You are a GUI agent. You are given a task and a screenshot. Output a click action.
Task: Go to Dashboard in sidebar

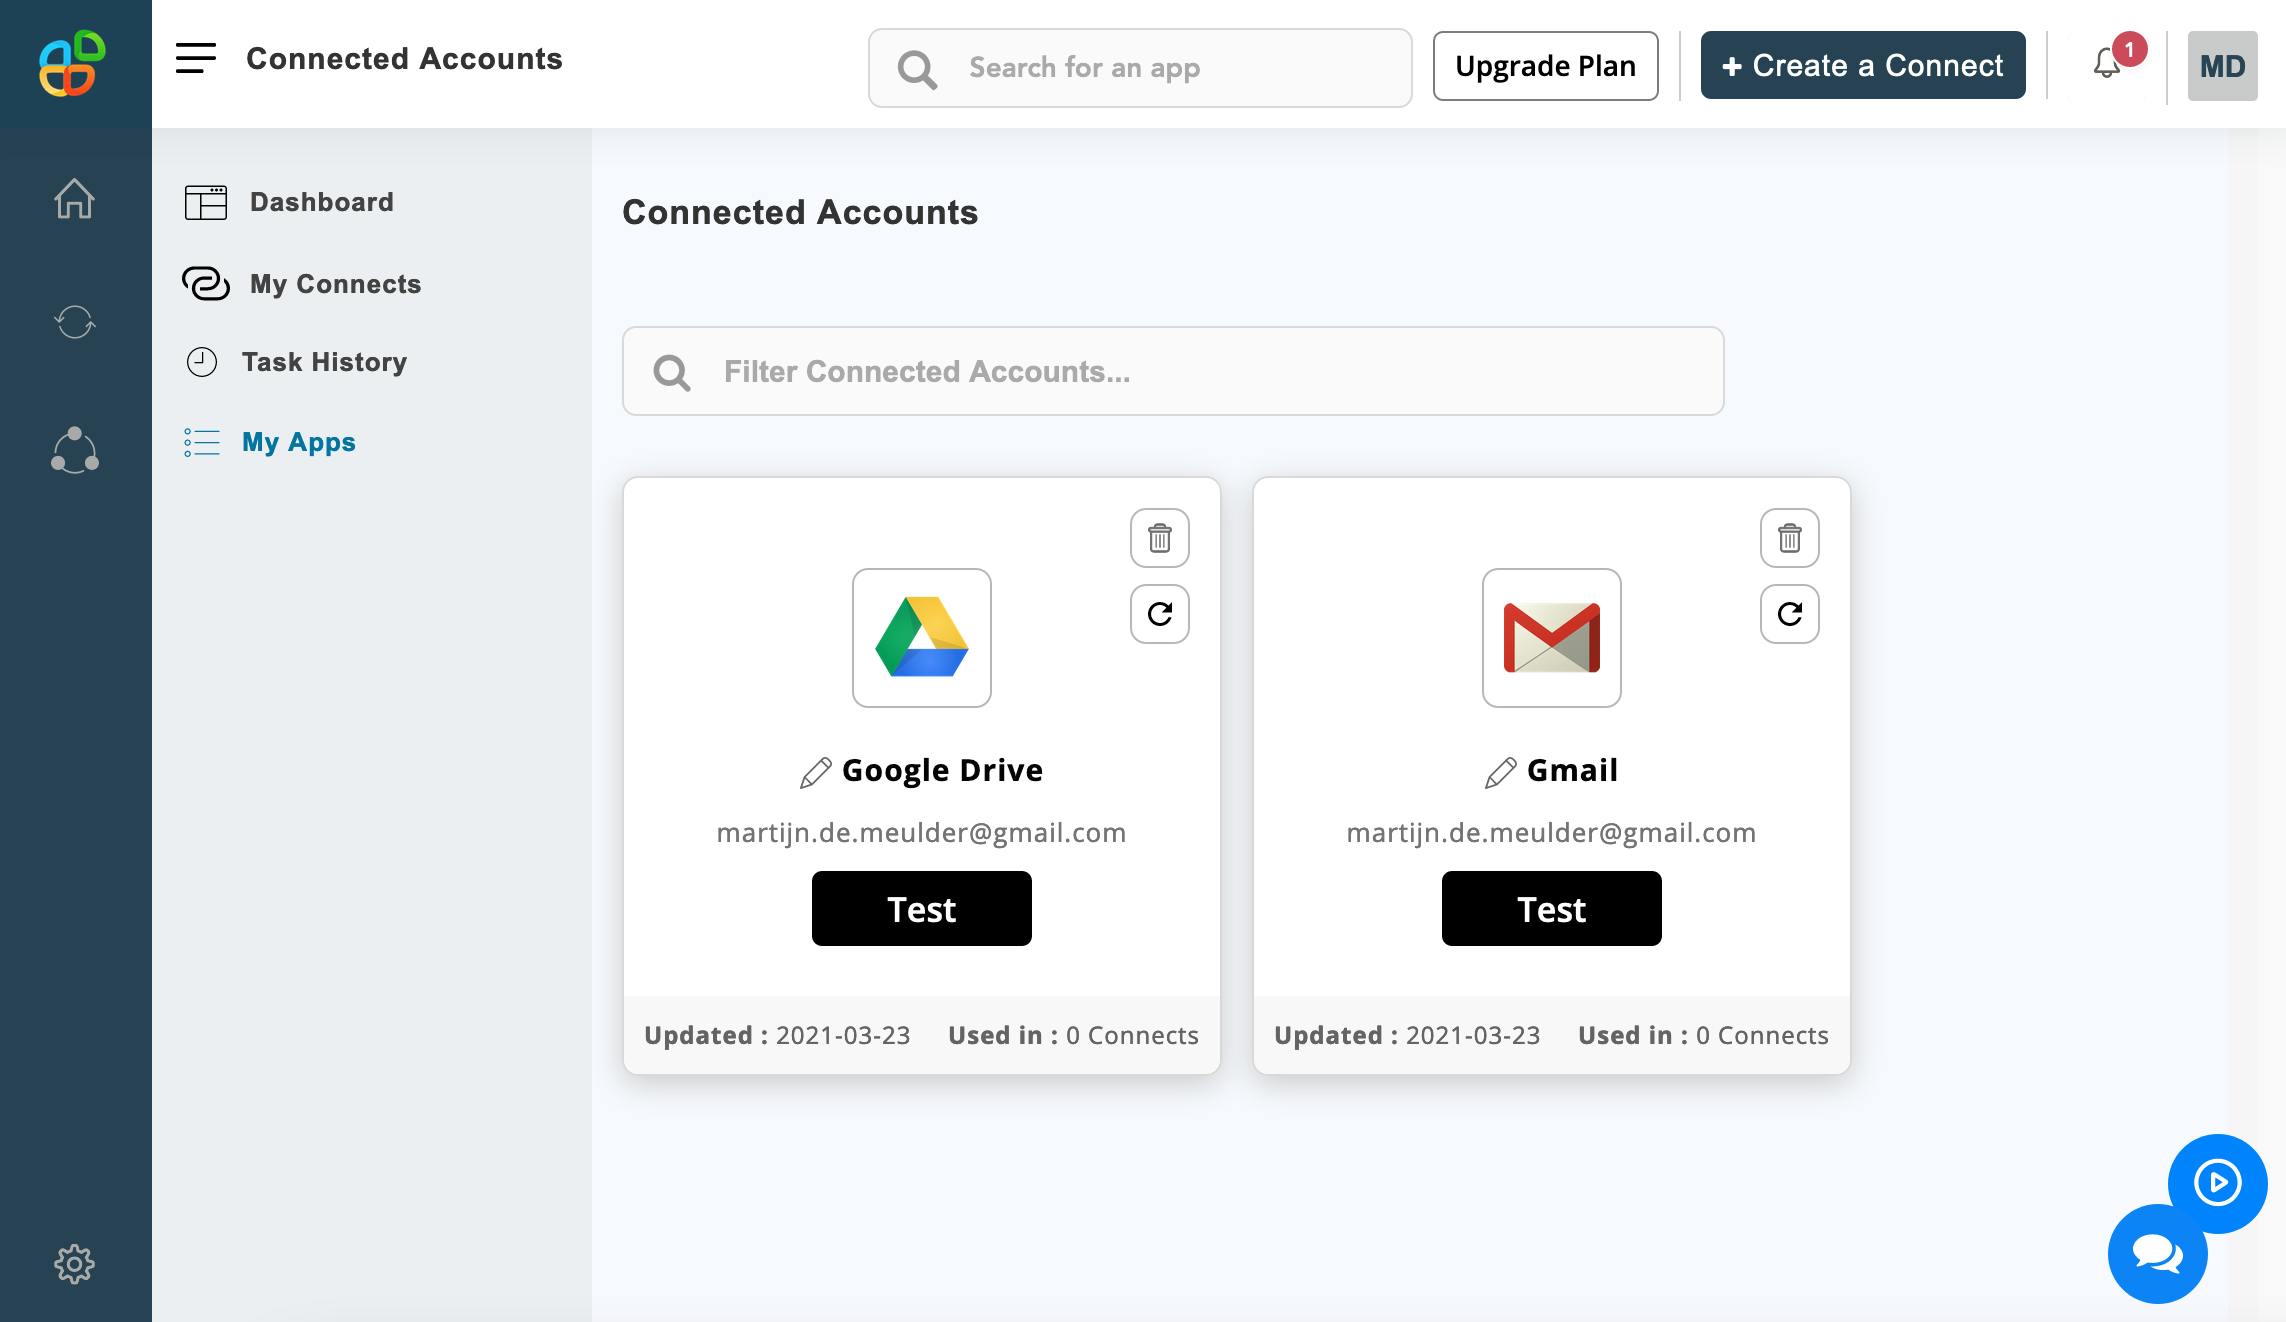pos(321,202)
